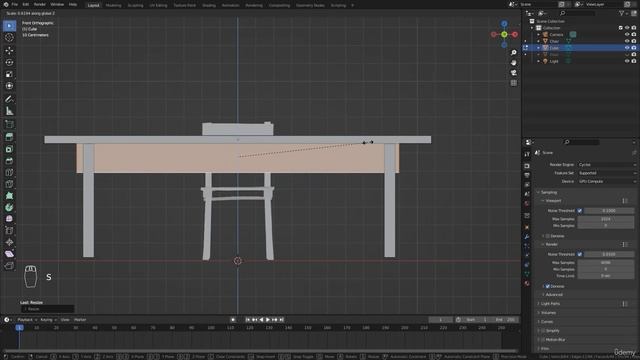Select the Loop Cut tool
The width and height of the screenshot is (640, 360).
click(x=9, y=173)
